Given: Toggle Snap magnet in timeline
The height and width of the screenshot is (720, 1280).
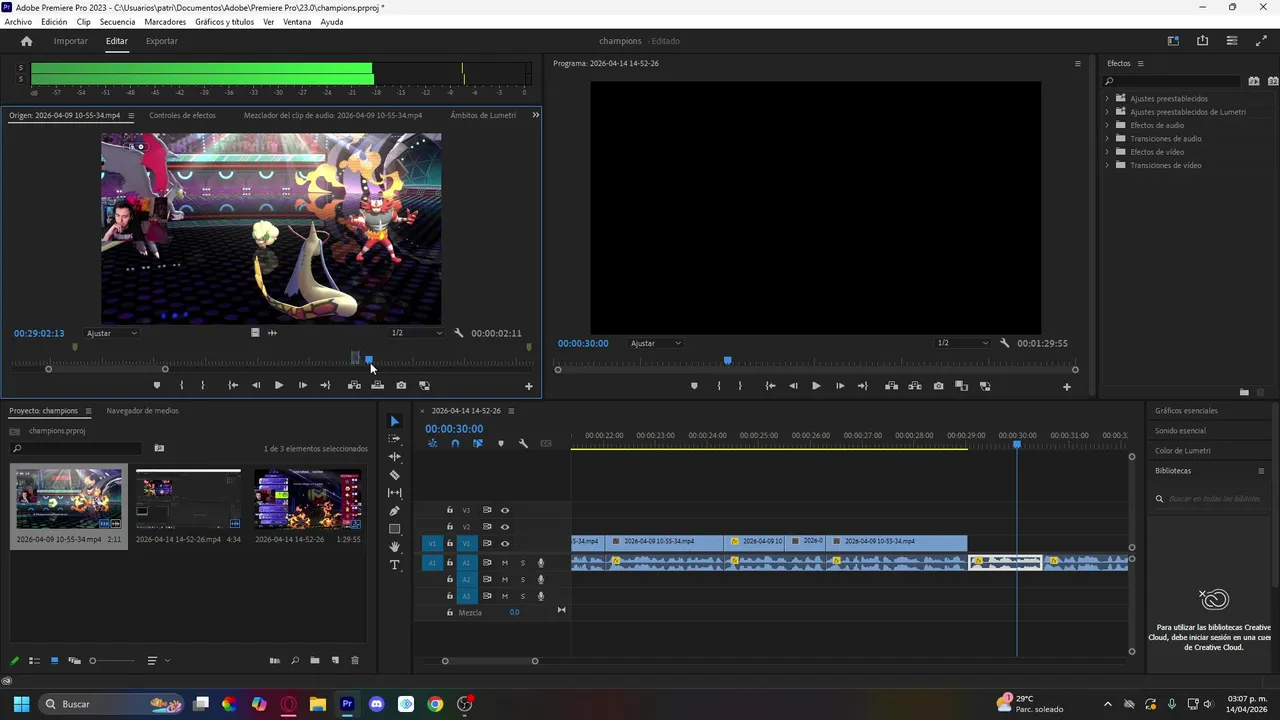Looking at the screenshot, I should coord(455,443).
